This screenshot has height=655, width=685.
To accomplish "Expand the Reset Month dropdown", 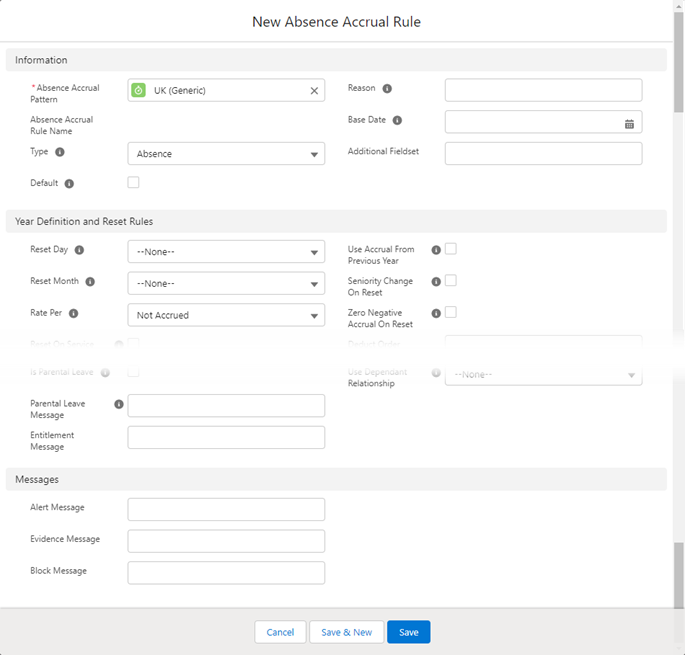I will [x=226, y=284].
